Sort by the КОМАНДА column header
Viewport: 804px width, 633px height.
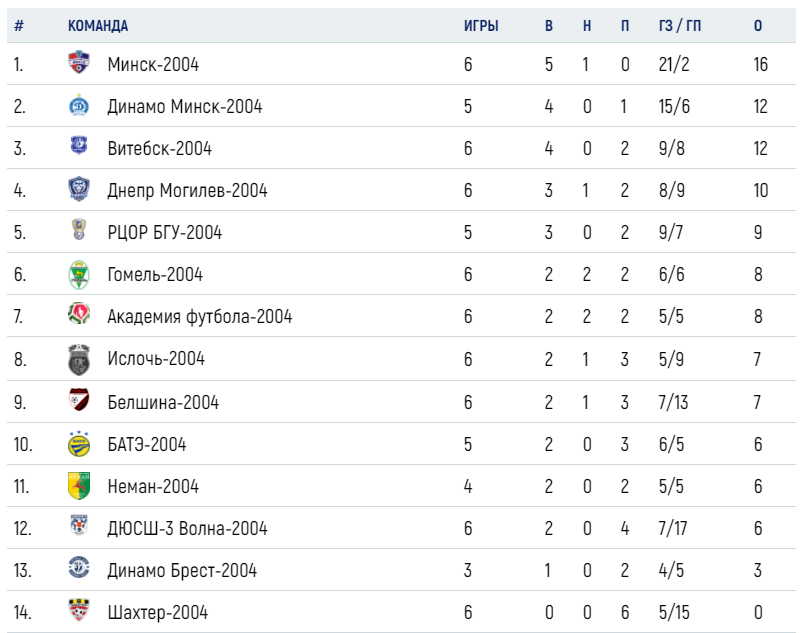click(98, 26)
